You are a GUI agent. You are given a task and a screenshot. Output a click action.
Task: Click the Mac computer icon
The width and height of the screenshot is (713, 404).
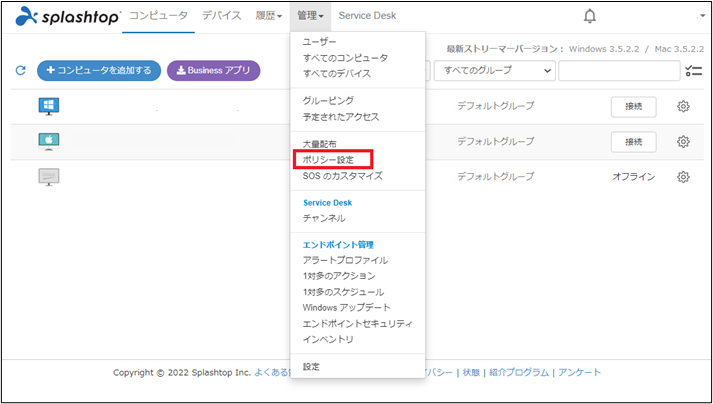coord(49,142)
